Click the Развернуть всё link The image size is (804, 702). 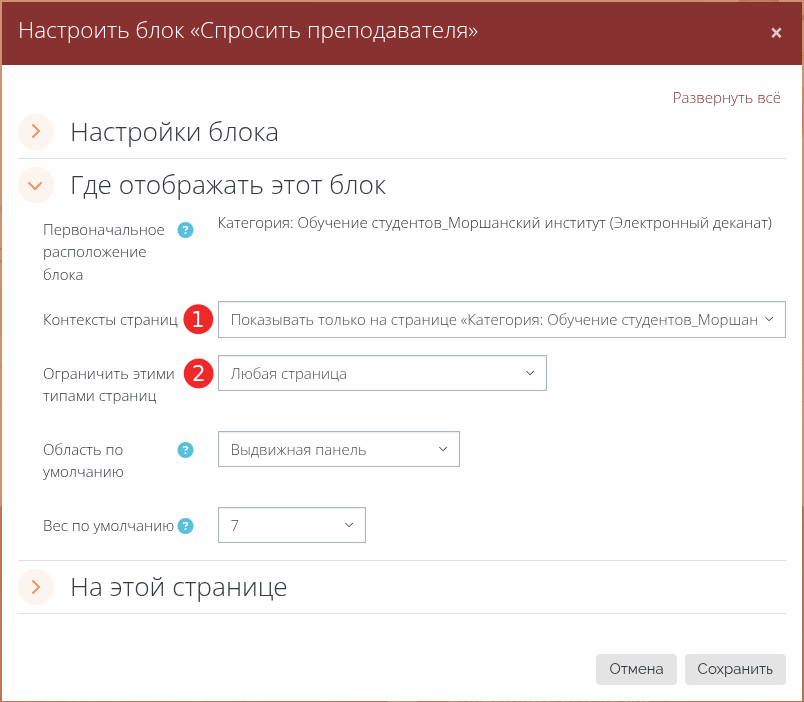[726, 98]
